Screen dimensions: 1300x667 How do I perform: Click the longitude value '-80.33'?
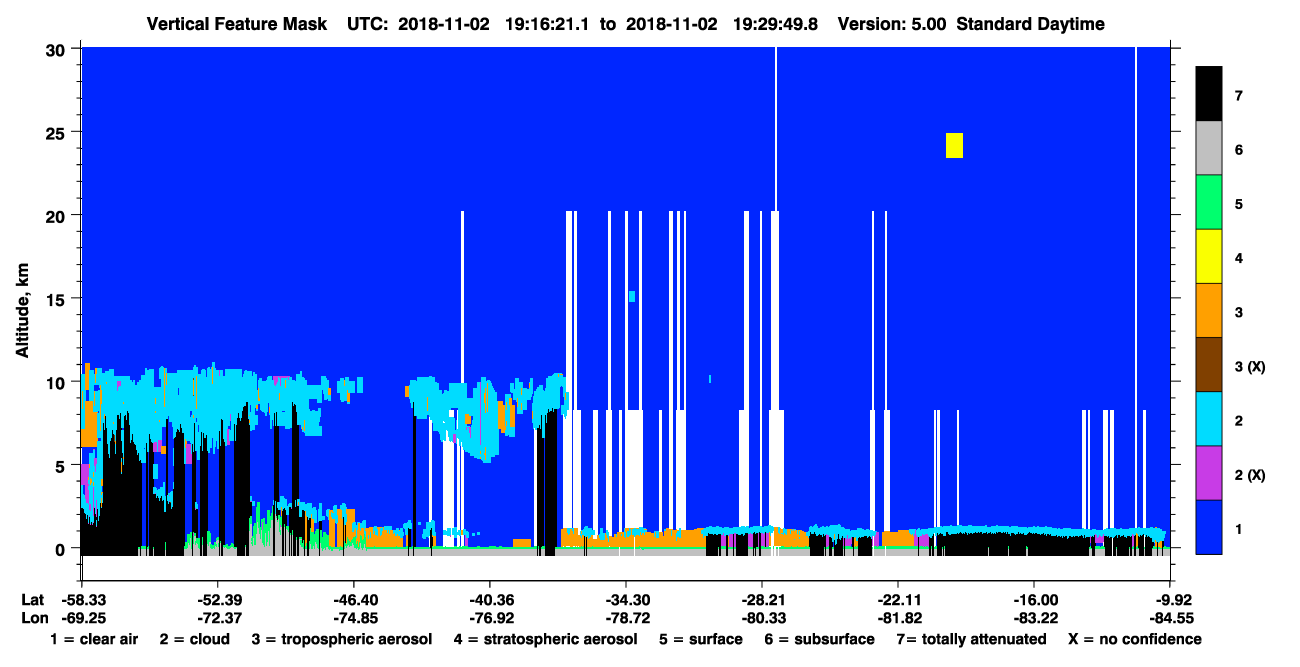point(762,618)
